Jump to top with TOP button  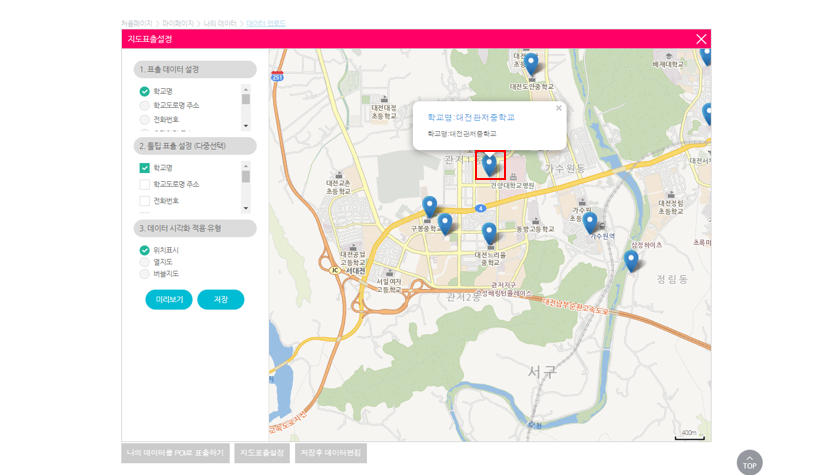click(x=749, y=462)
